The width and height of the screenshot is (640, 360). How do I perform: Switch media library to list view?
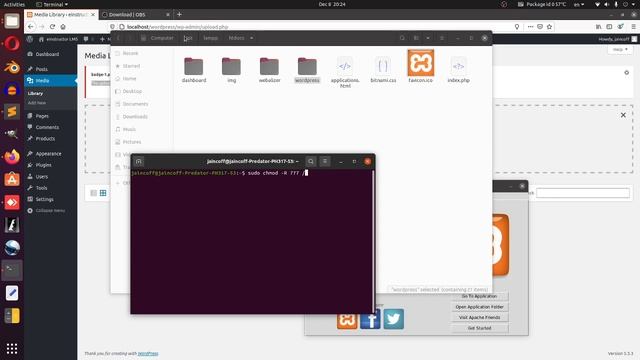pyautogui.click(x=93, y=193)
